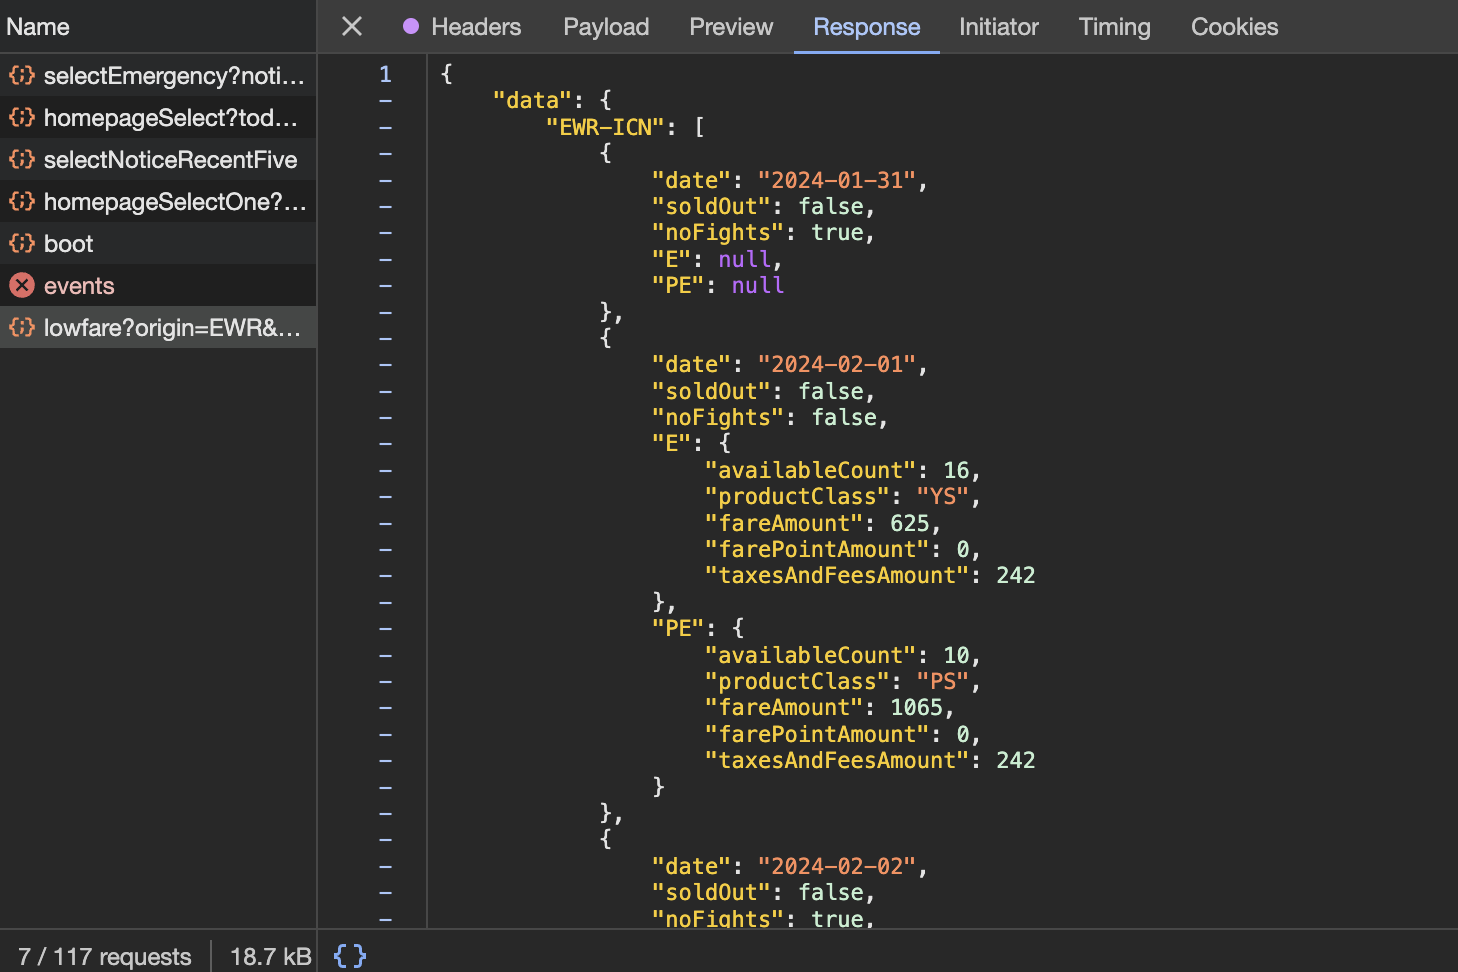Screen dimensions: 1458x972
Task: Click the red error icon beside events
Action: (22, 285)
